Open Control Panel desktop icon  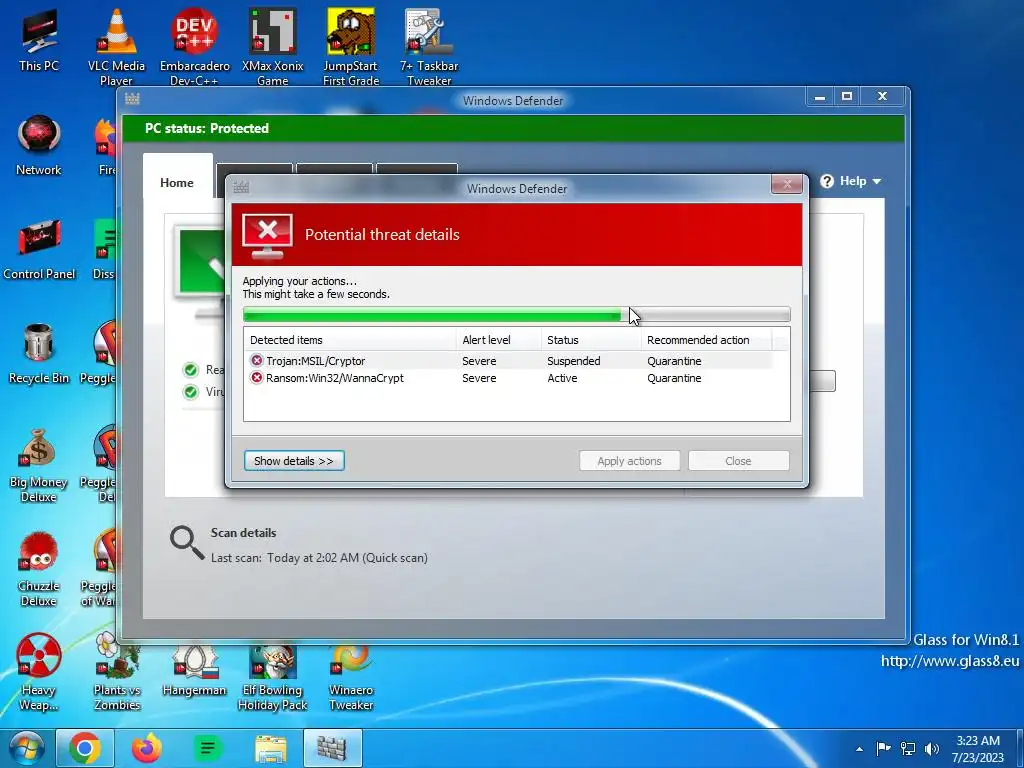[39, 249]
